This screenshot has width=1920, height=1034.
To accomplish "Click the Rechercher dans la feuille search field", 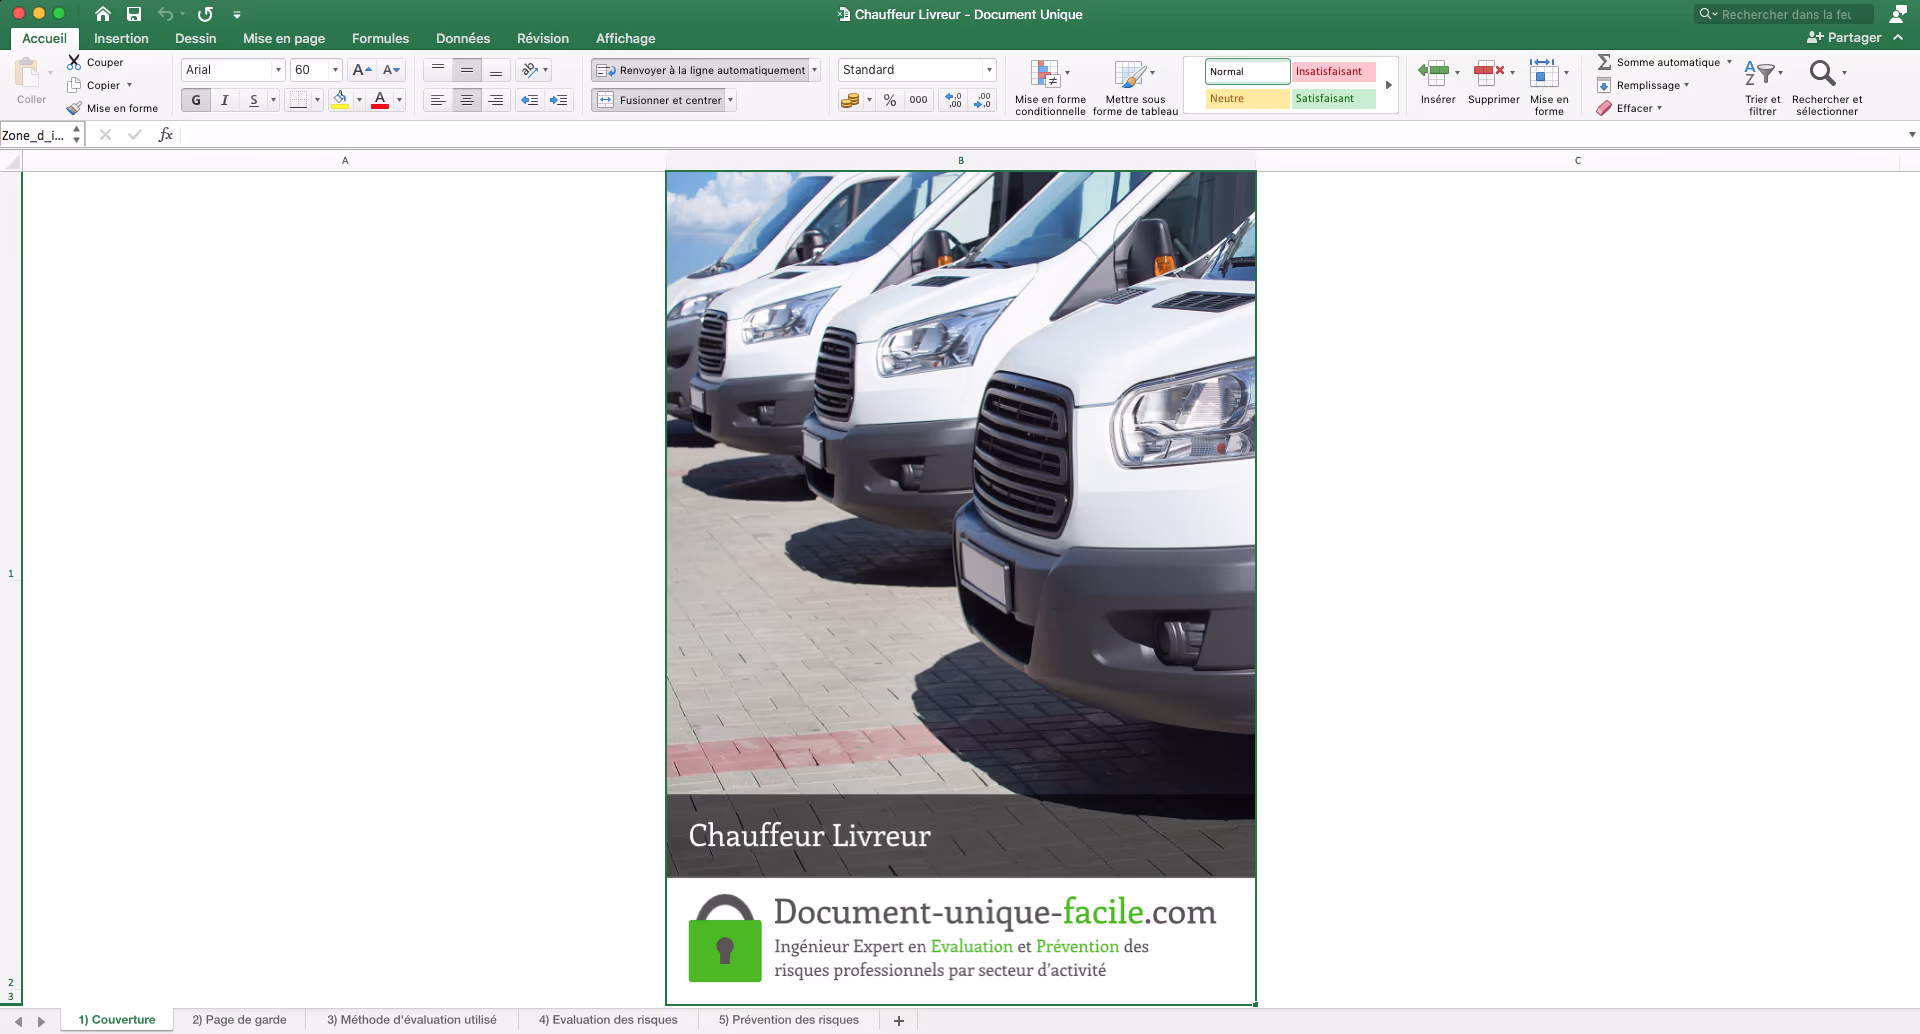I will tap(1783, 14).
